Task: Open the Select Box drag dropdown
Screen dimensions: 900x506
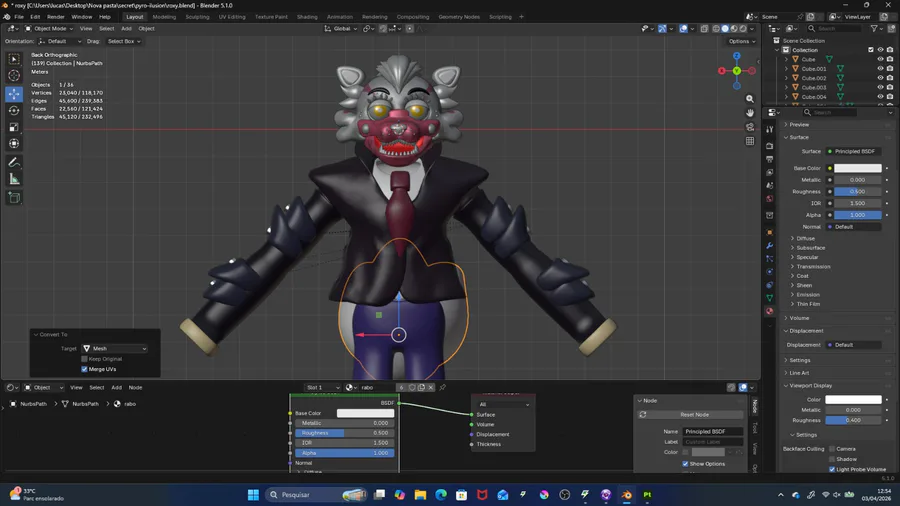Action: (123, 41)
